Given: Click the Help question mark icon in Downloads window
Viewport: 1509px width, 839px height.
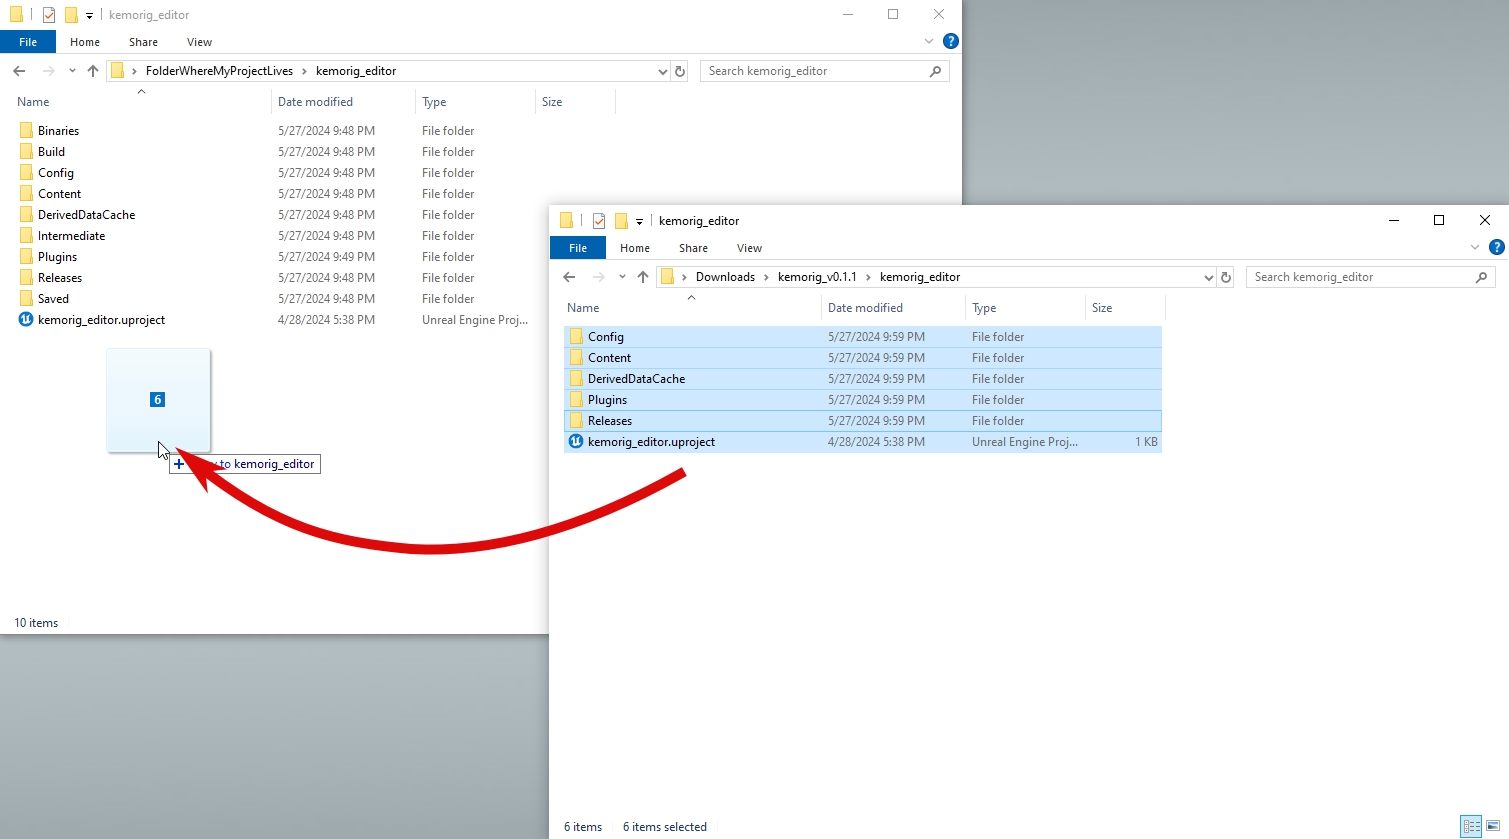Looking at the screenshot, I should [x=1496, y=247].
